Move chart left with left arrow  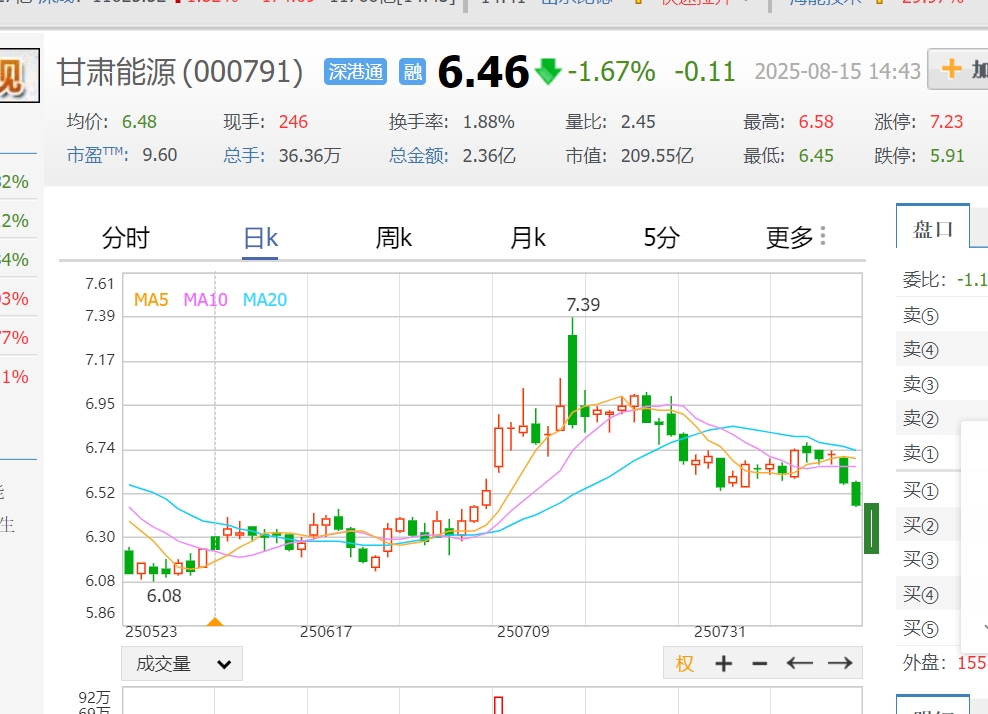[x=800, y=663]
